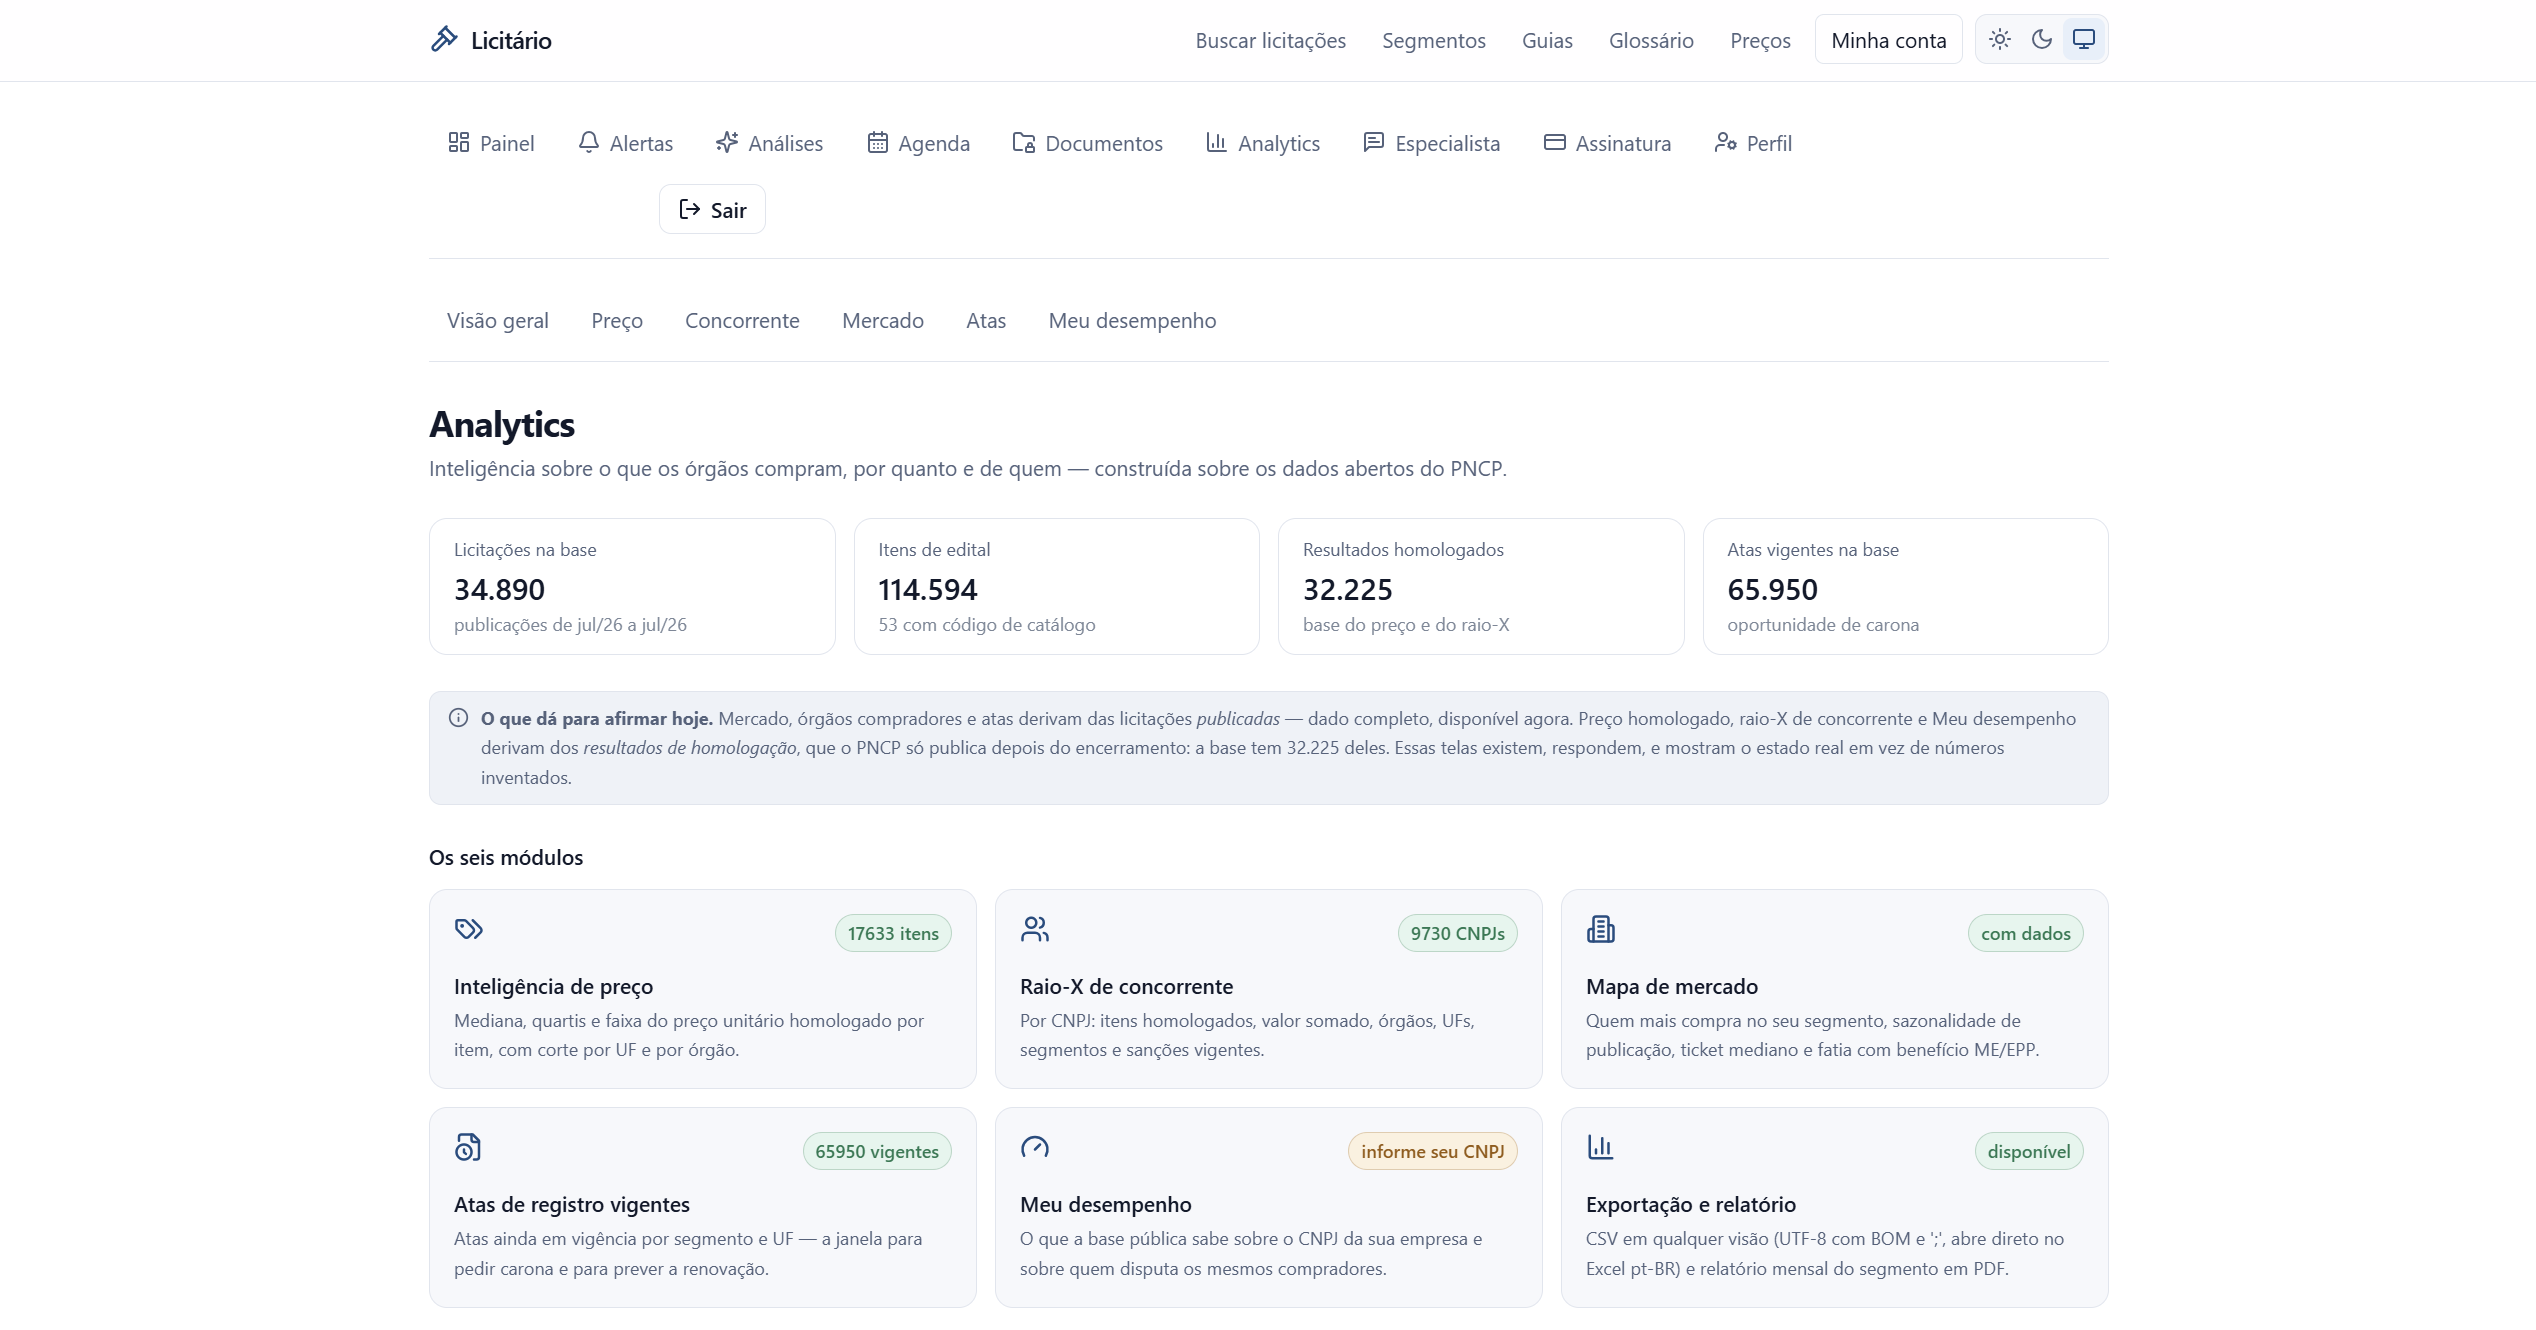Open Especialista chat icon
The height and width of the screenshot is (1330, 2536).
point(1374,143)
